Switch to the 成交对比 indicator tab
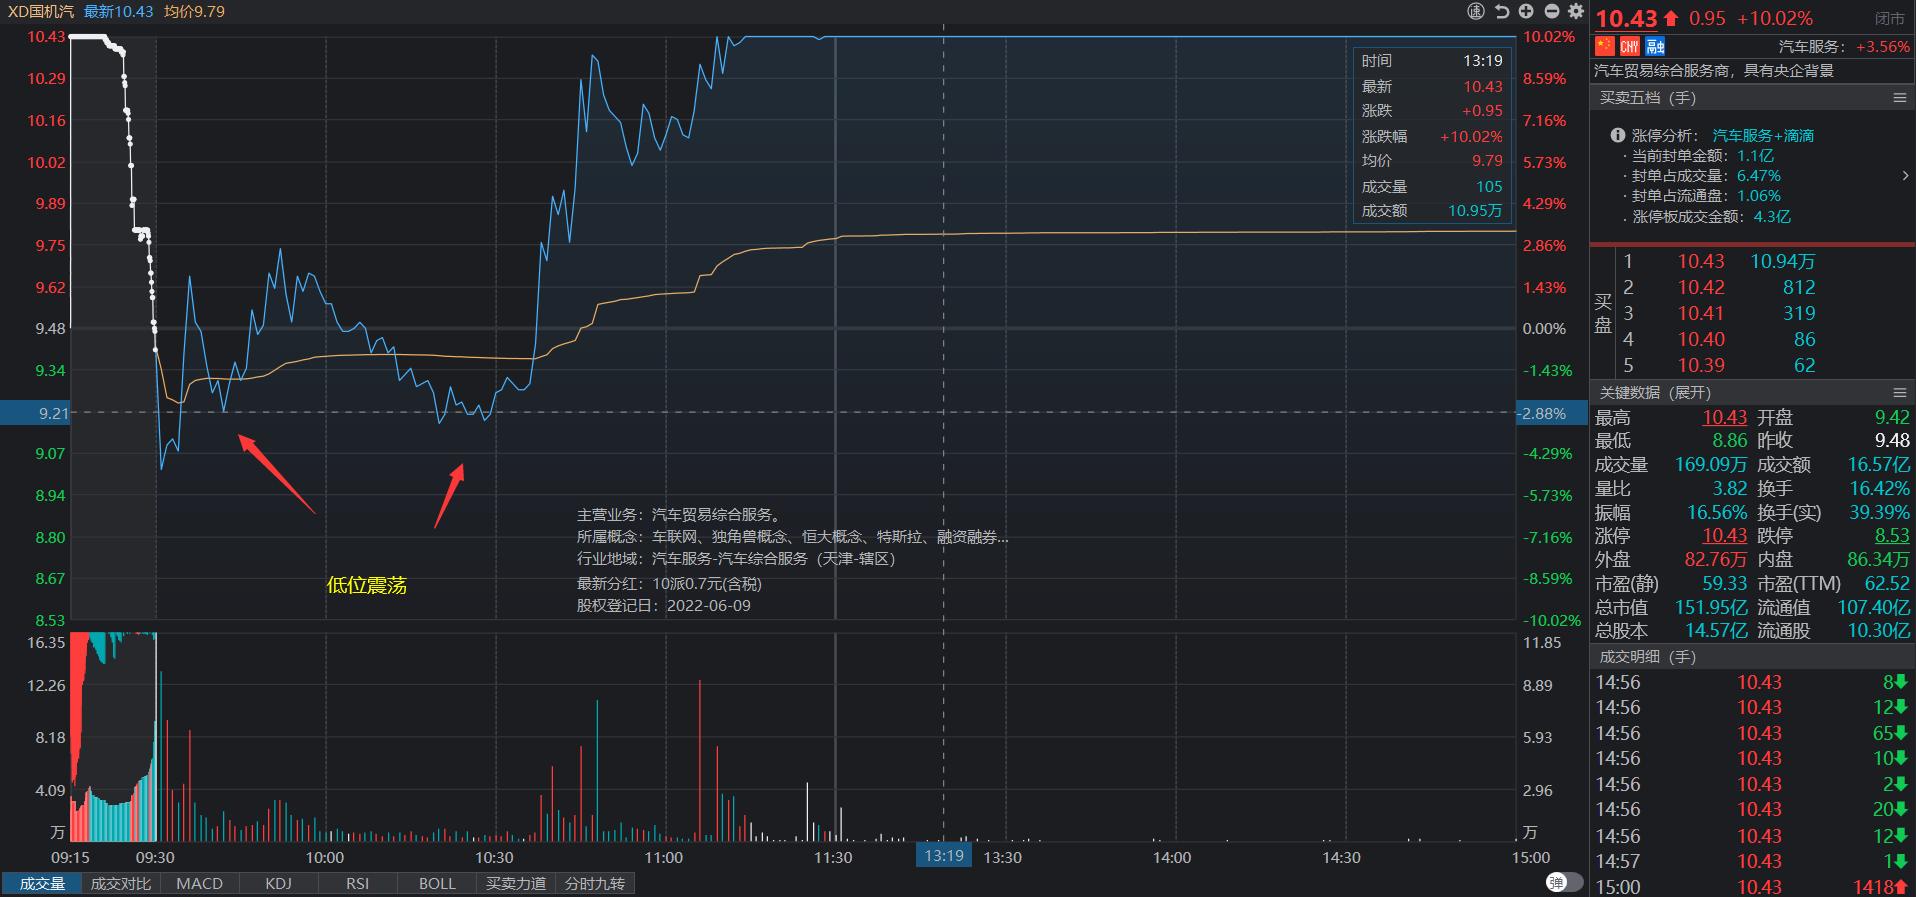The width and height of the screenshot is (1916, 897). (x=121, y=884)
